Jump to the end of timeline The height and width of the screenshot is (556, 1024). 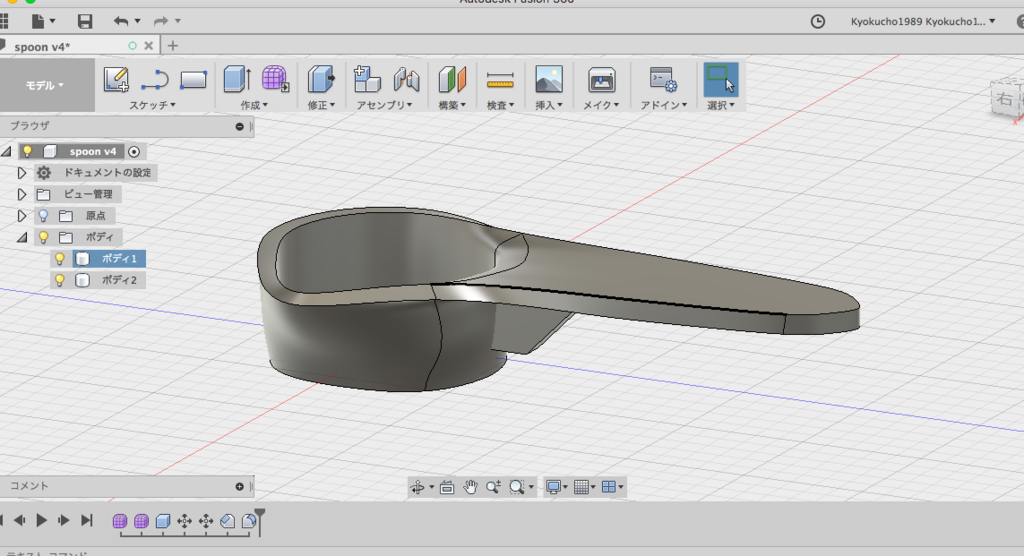click(x=86, y=521)
